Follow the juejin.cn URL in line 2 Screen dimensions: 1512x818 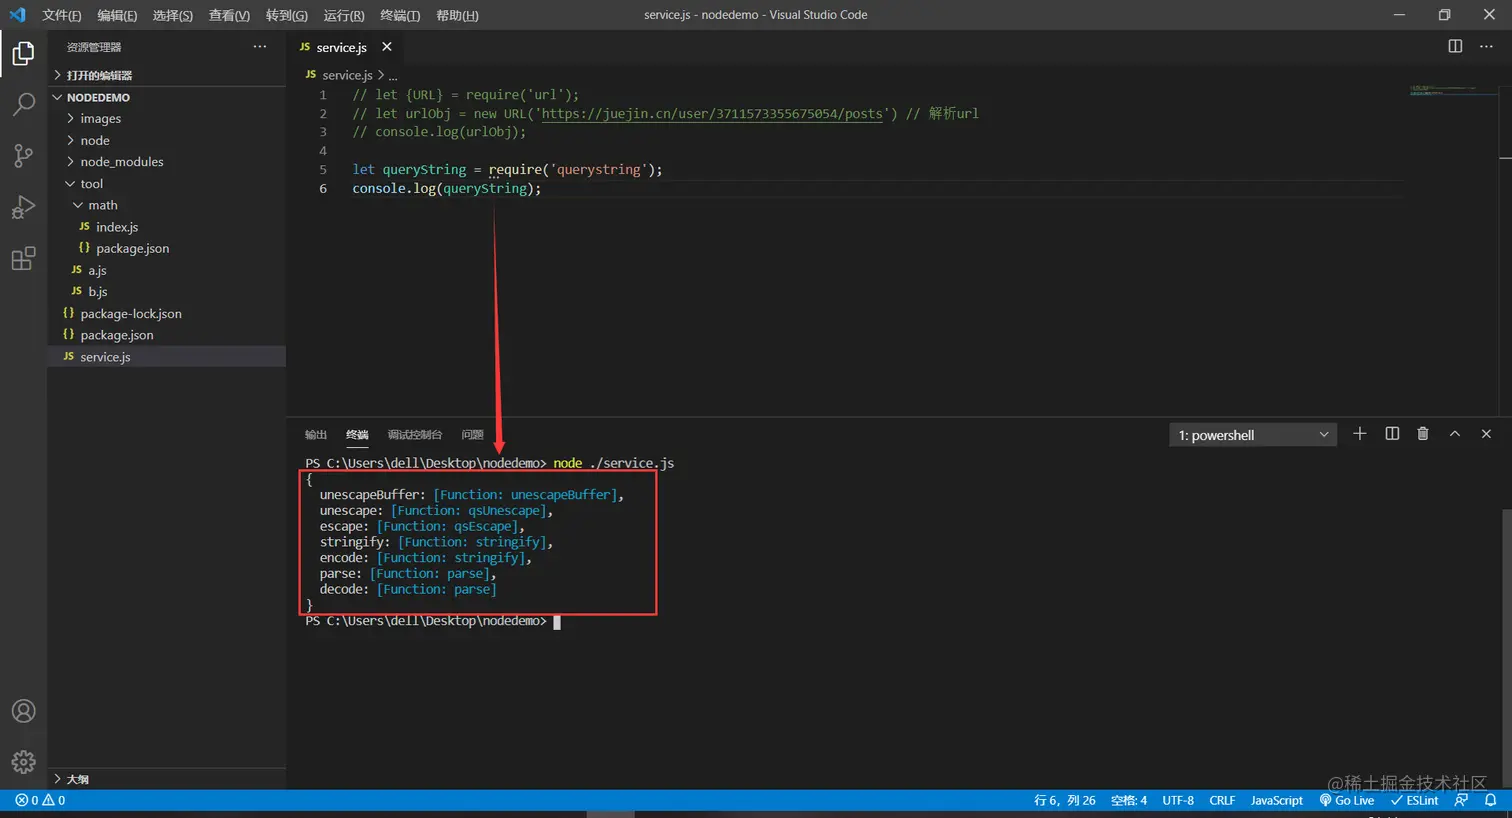[x=712, y=113]
